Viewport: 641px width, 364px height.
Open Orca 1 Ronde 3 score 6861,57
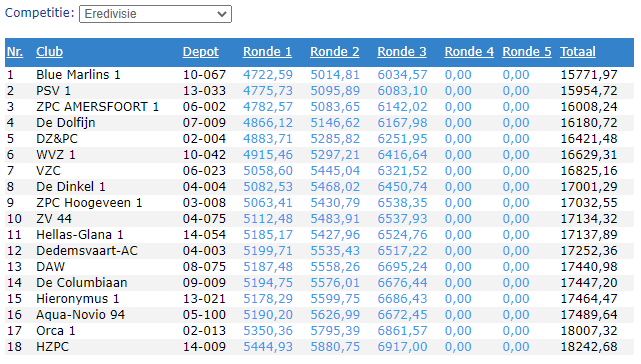402,331
